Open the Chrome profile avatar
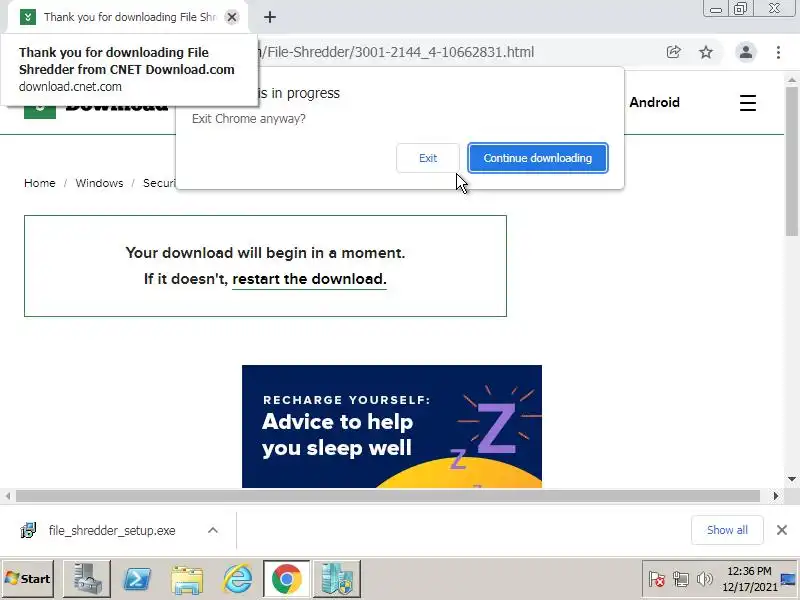The width and height of the screenshot is (800, 600). [x=745, y=52]
